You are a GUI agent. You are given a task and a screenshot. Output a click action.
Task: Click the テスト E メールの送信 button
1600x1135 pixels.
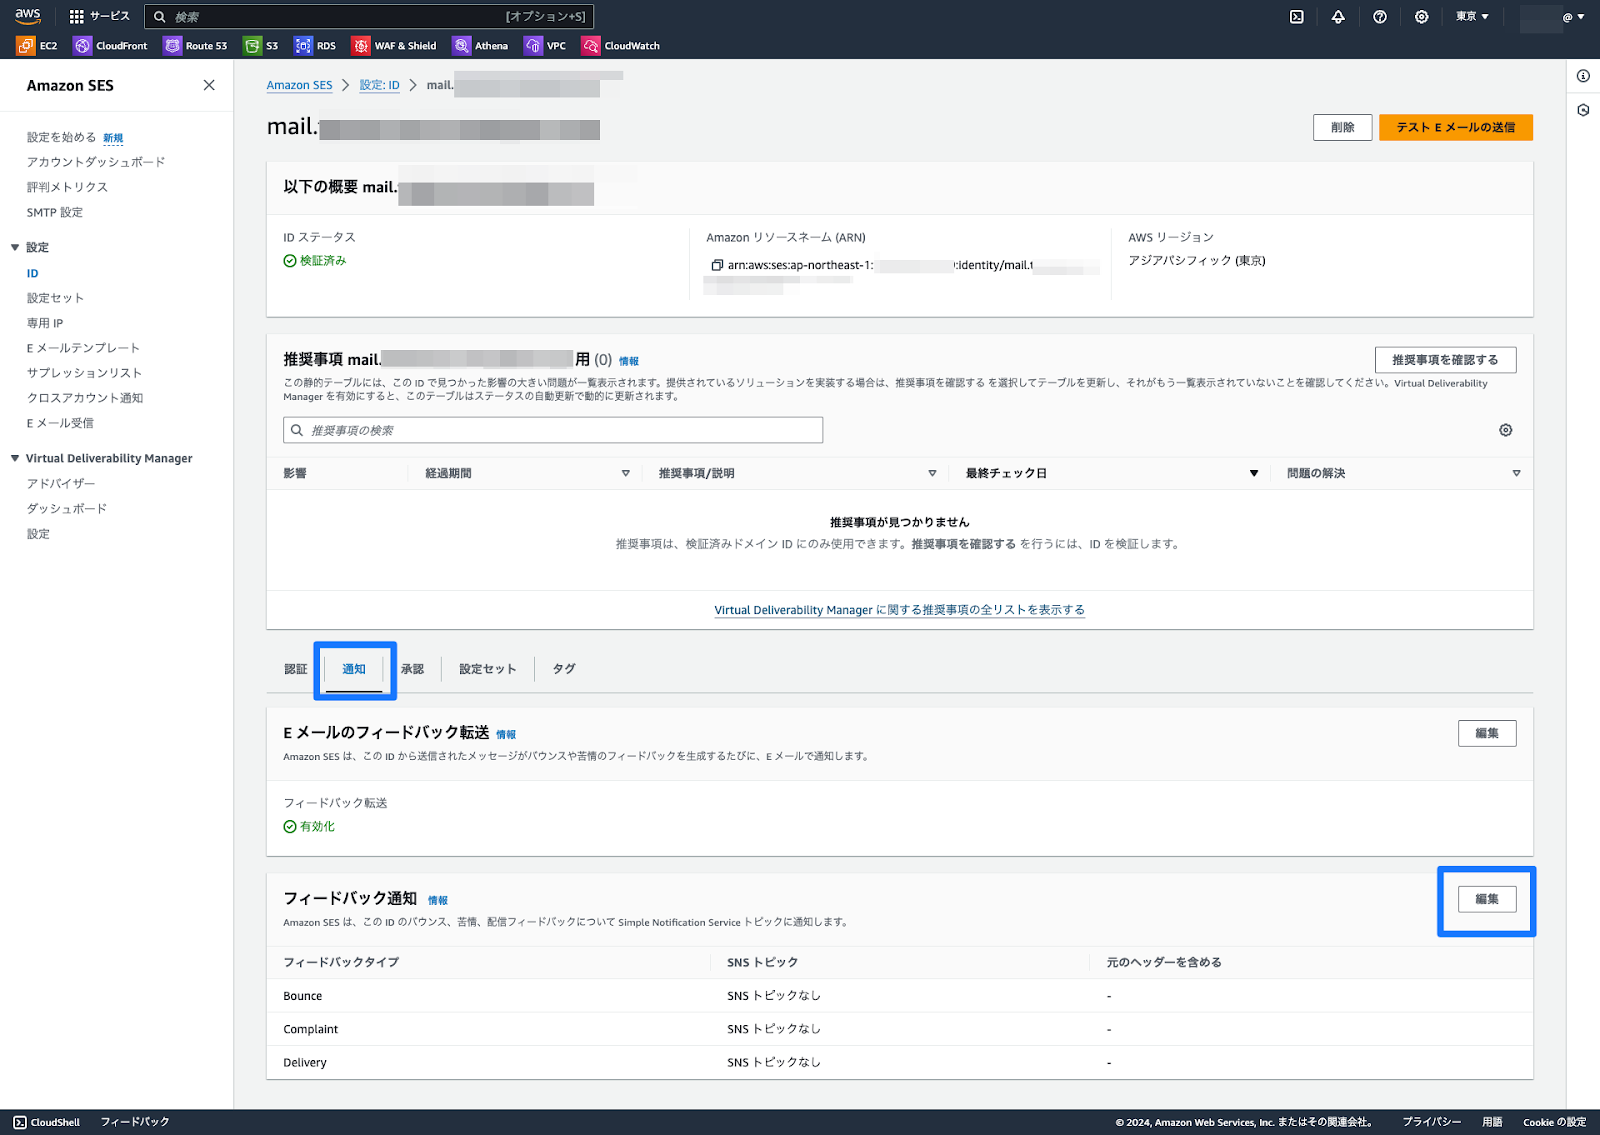point(1455,127)
